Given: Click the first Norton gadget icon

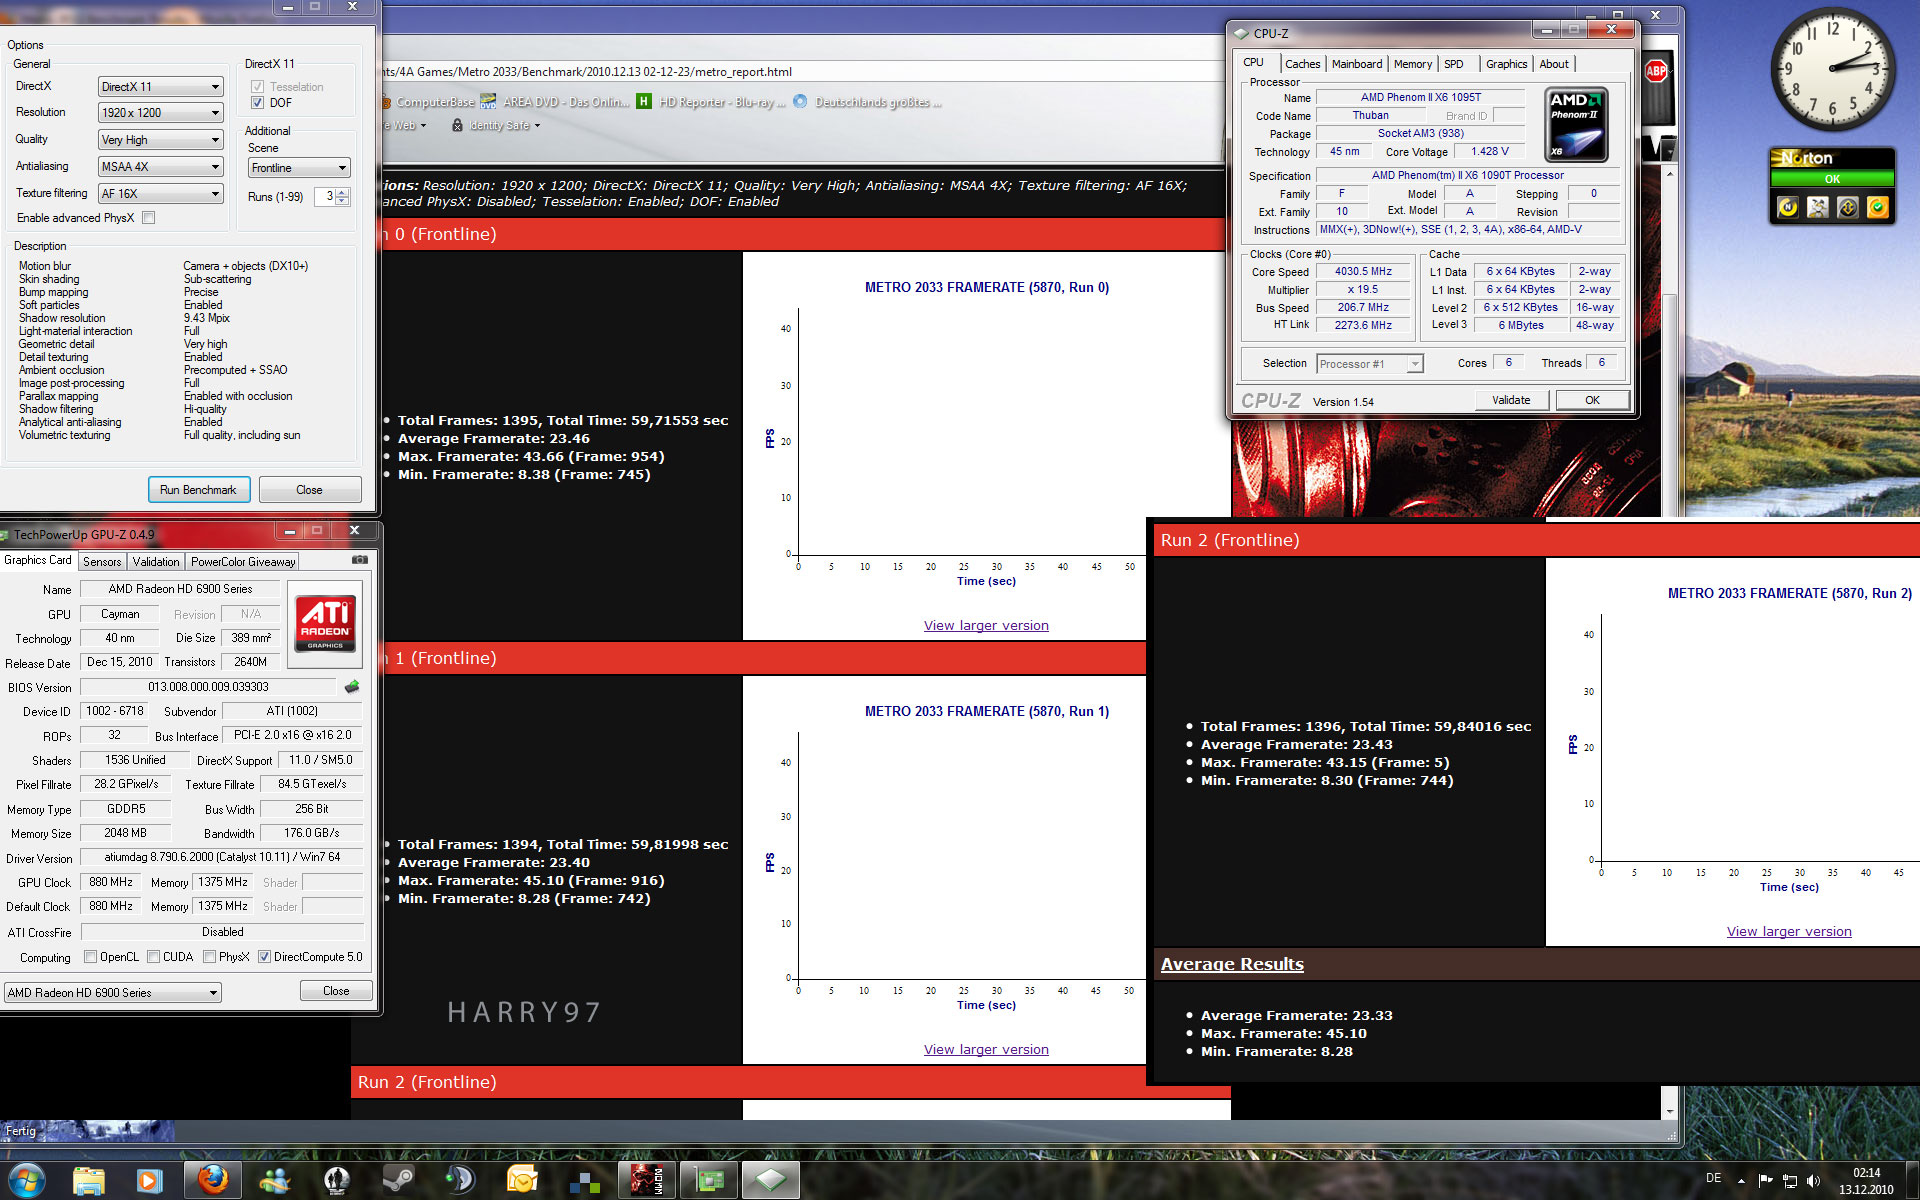Looking at the screenshot, I should tap(1788, 207).
